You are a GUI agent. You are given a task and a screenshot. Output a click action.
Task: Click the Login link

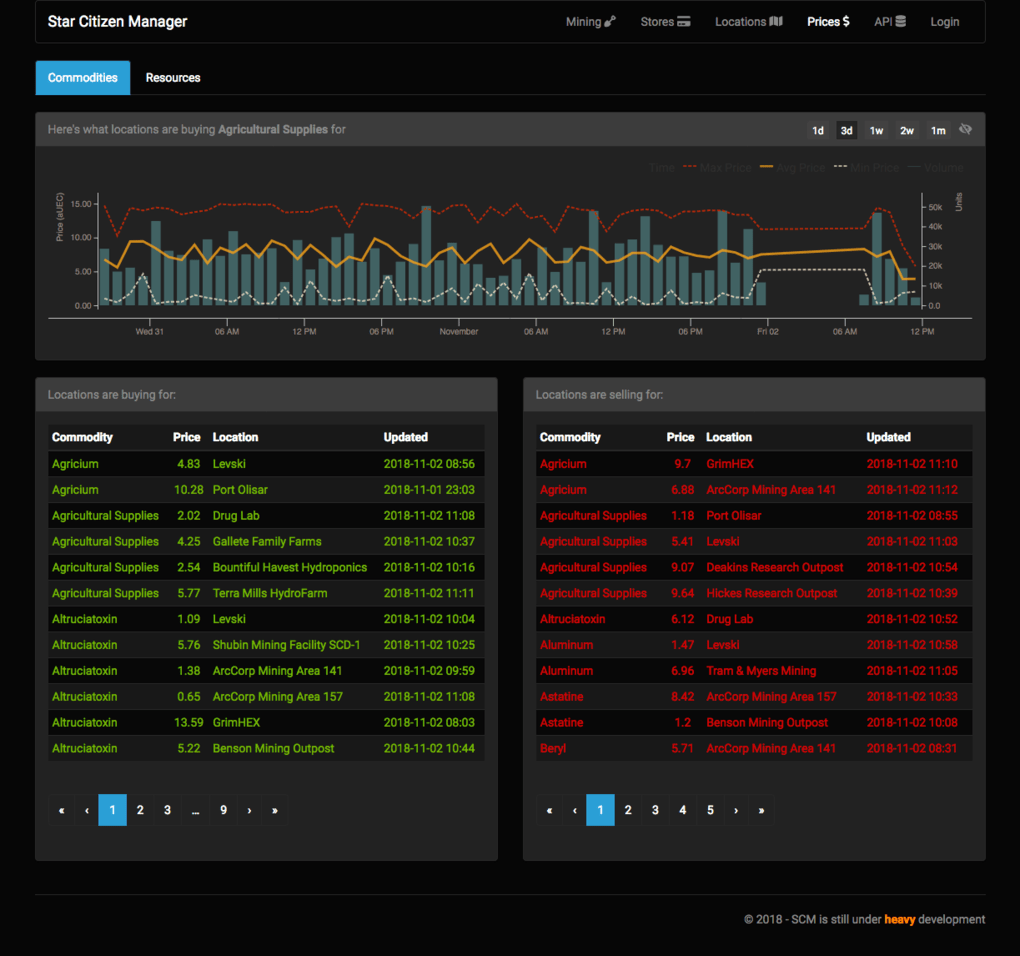click(945, 22)
